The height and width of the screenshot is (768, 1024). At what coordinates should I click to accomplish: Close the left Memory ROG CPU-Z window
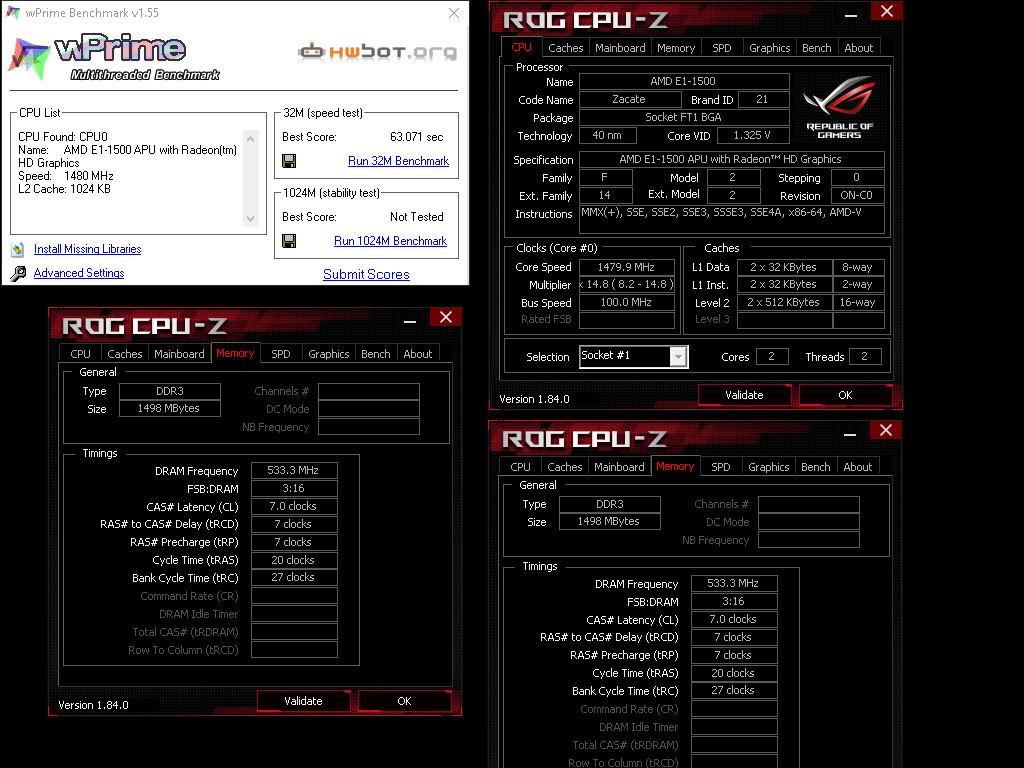[446, 317]
